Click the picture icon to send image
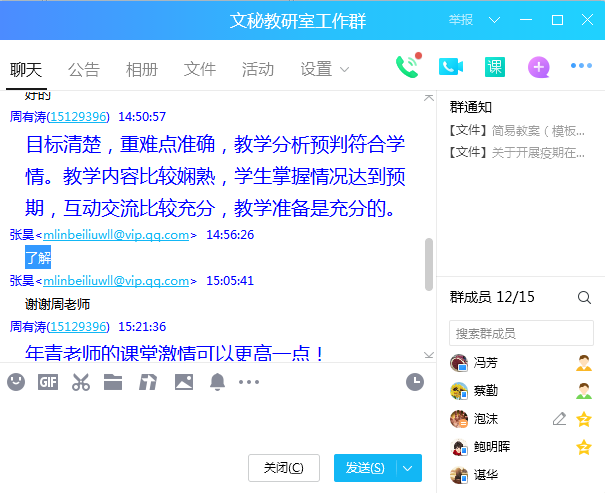The height and width of the screenshot is (493, 605). (183, 381)
